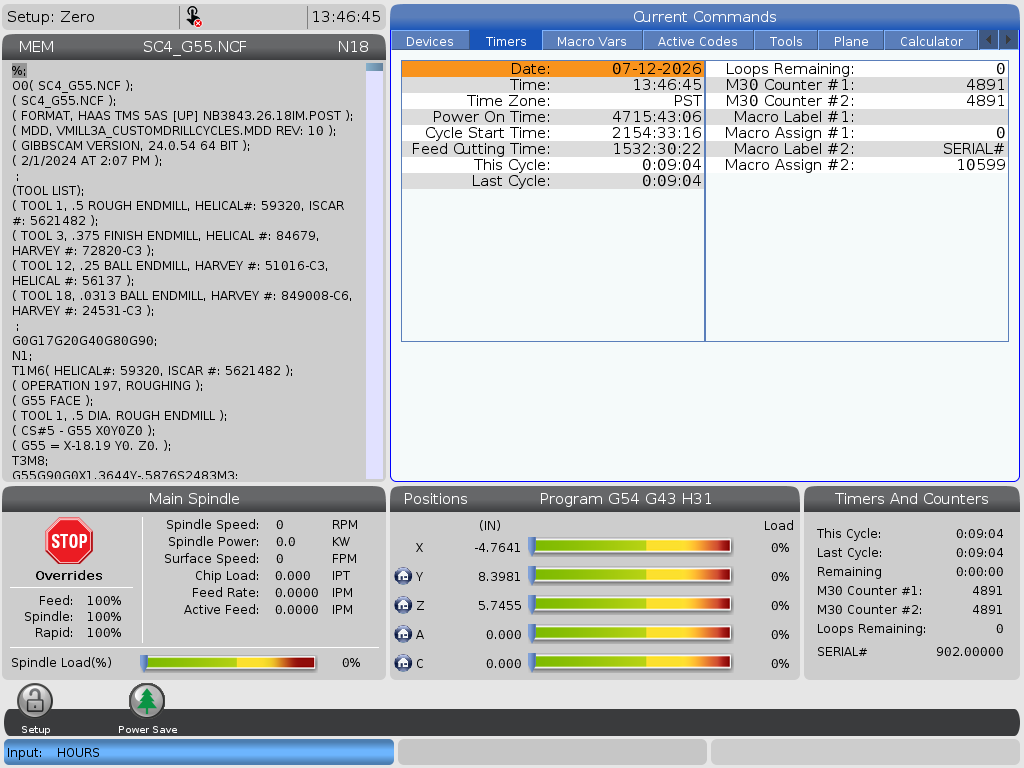Open the Plane tab

point(851,41)
